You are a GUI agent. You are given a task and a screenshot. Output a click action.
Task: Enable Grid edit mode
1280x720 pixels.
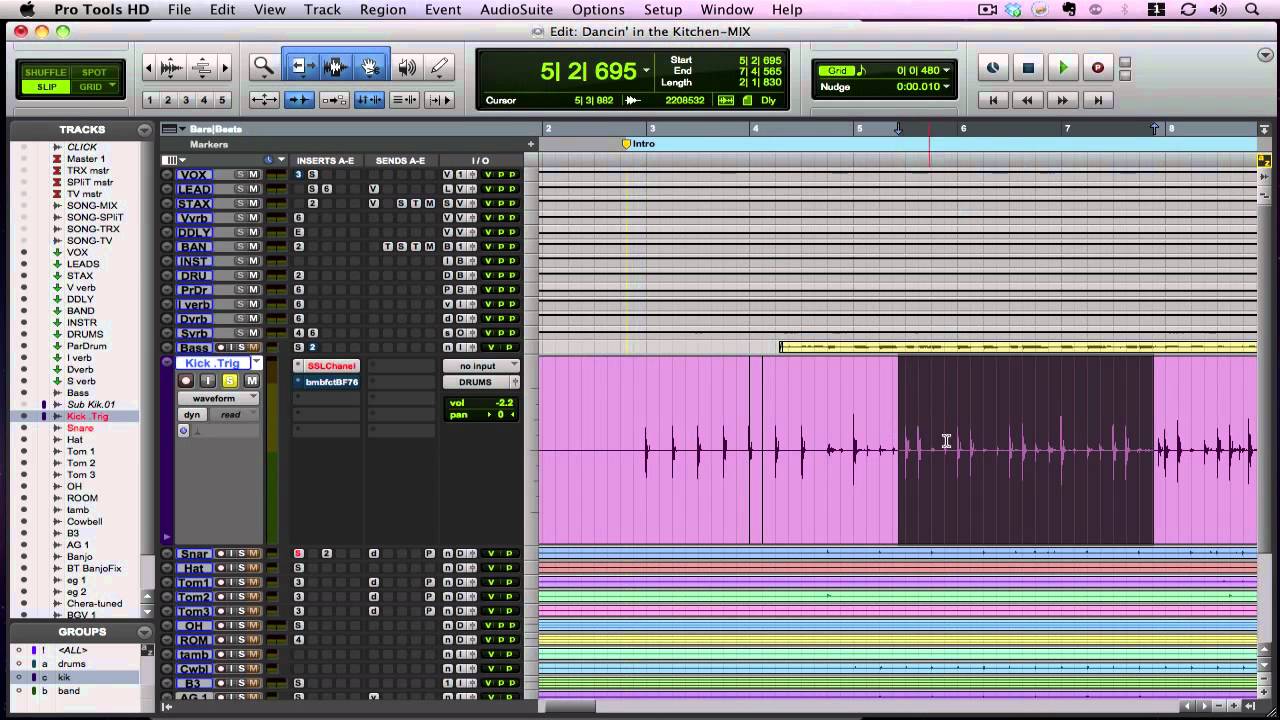tap(94, 87)
